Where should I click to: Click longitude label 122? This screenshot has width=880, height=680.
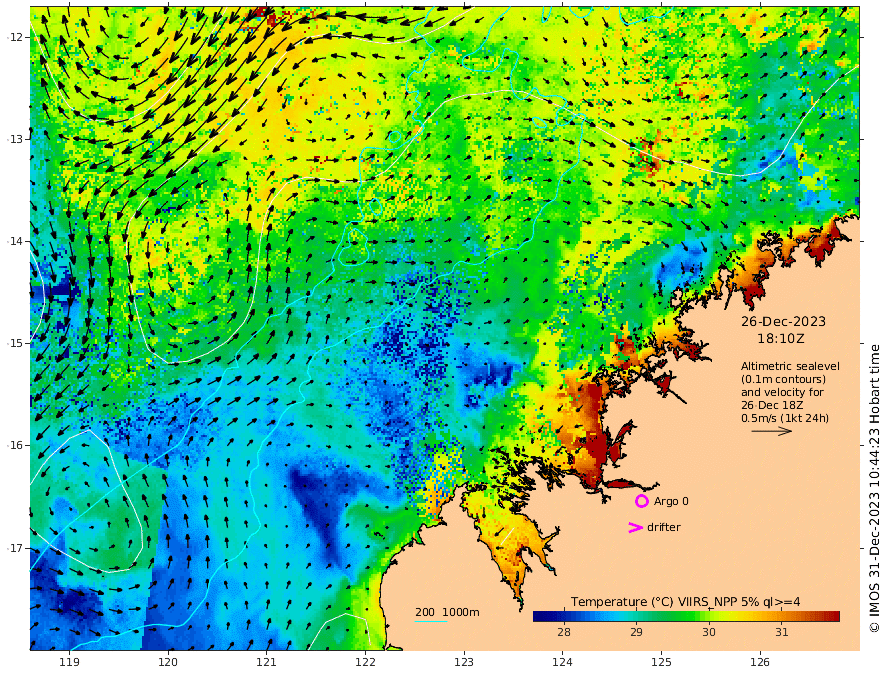coord(365,663)
